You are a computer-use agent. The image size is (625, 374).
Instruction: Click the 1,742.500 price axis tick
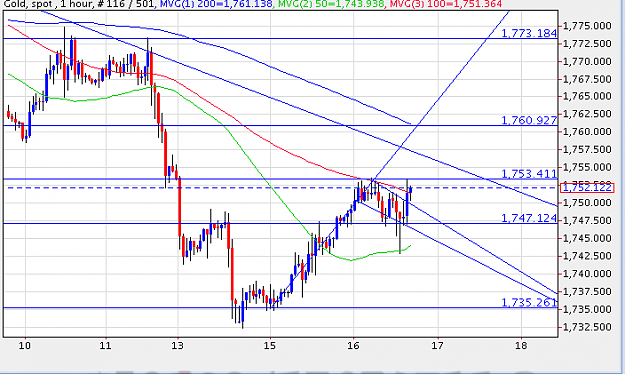click(x=587, y=256)
